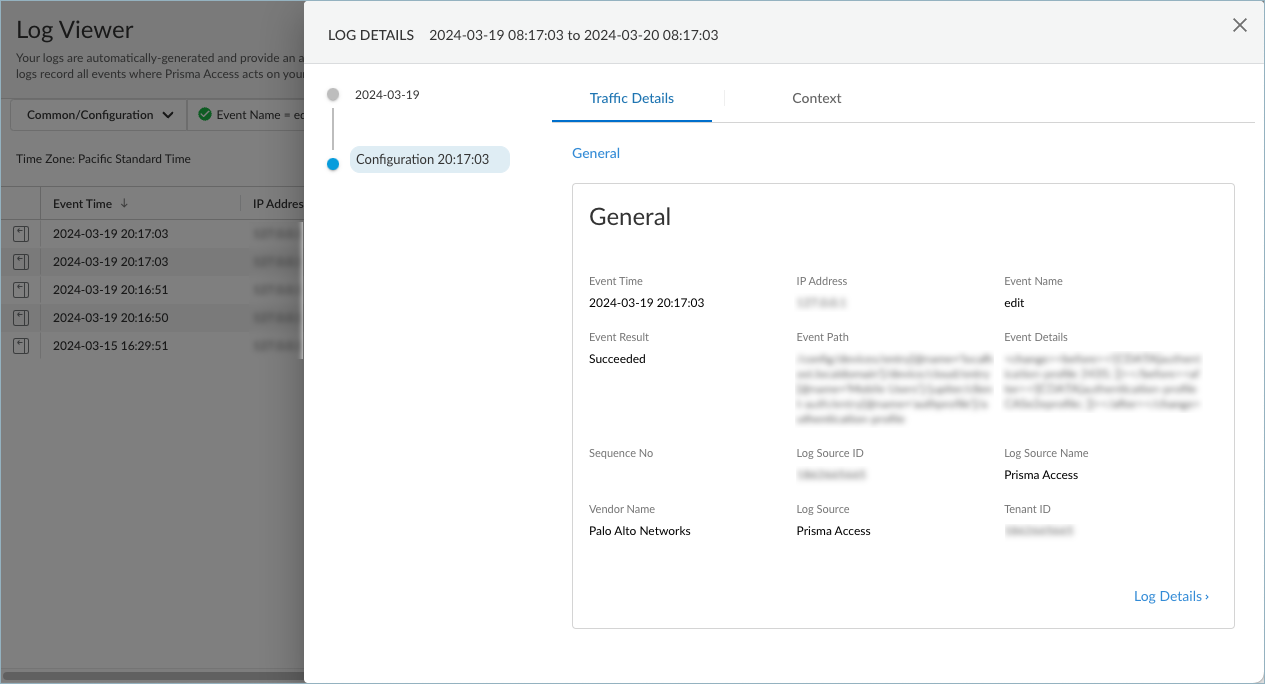Click the details icon in first log row
The image size is (1265, 684).
[x=20, y=234]
